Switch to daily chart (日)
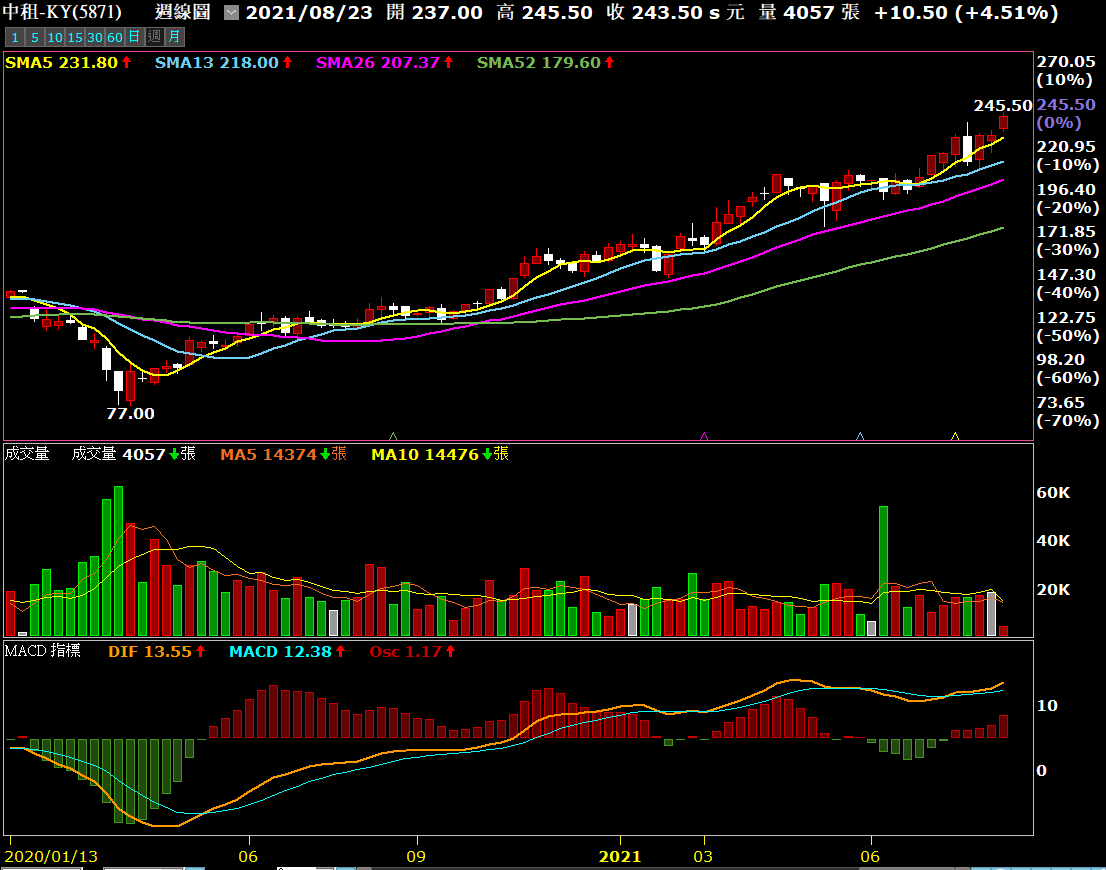This screenshot has width=1106, height=870. [x=134, y=37]
